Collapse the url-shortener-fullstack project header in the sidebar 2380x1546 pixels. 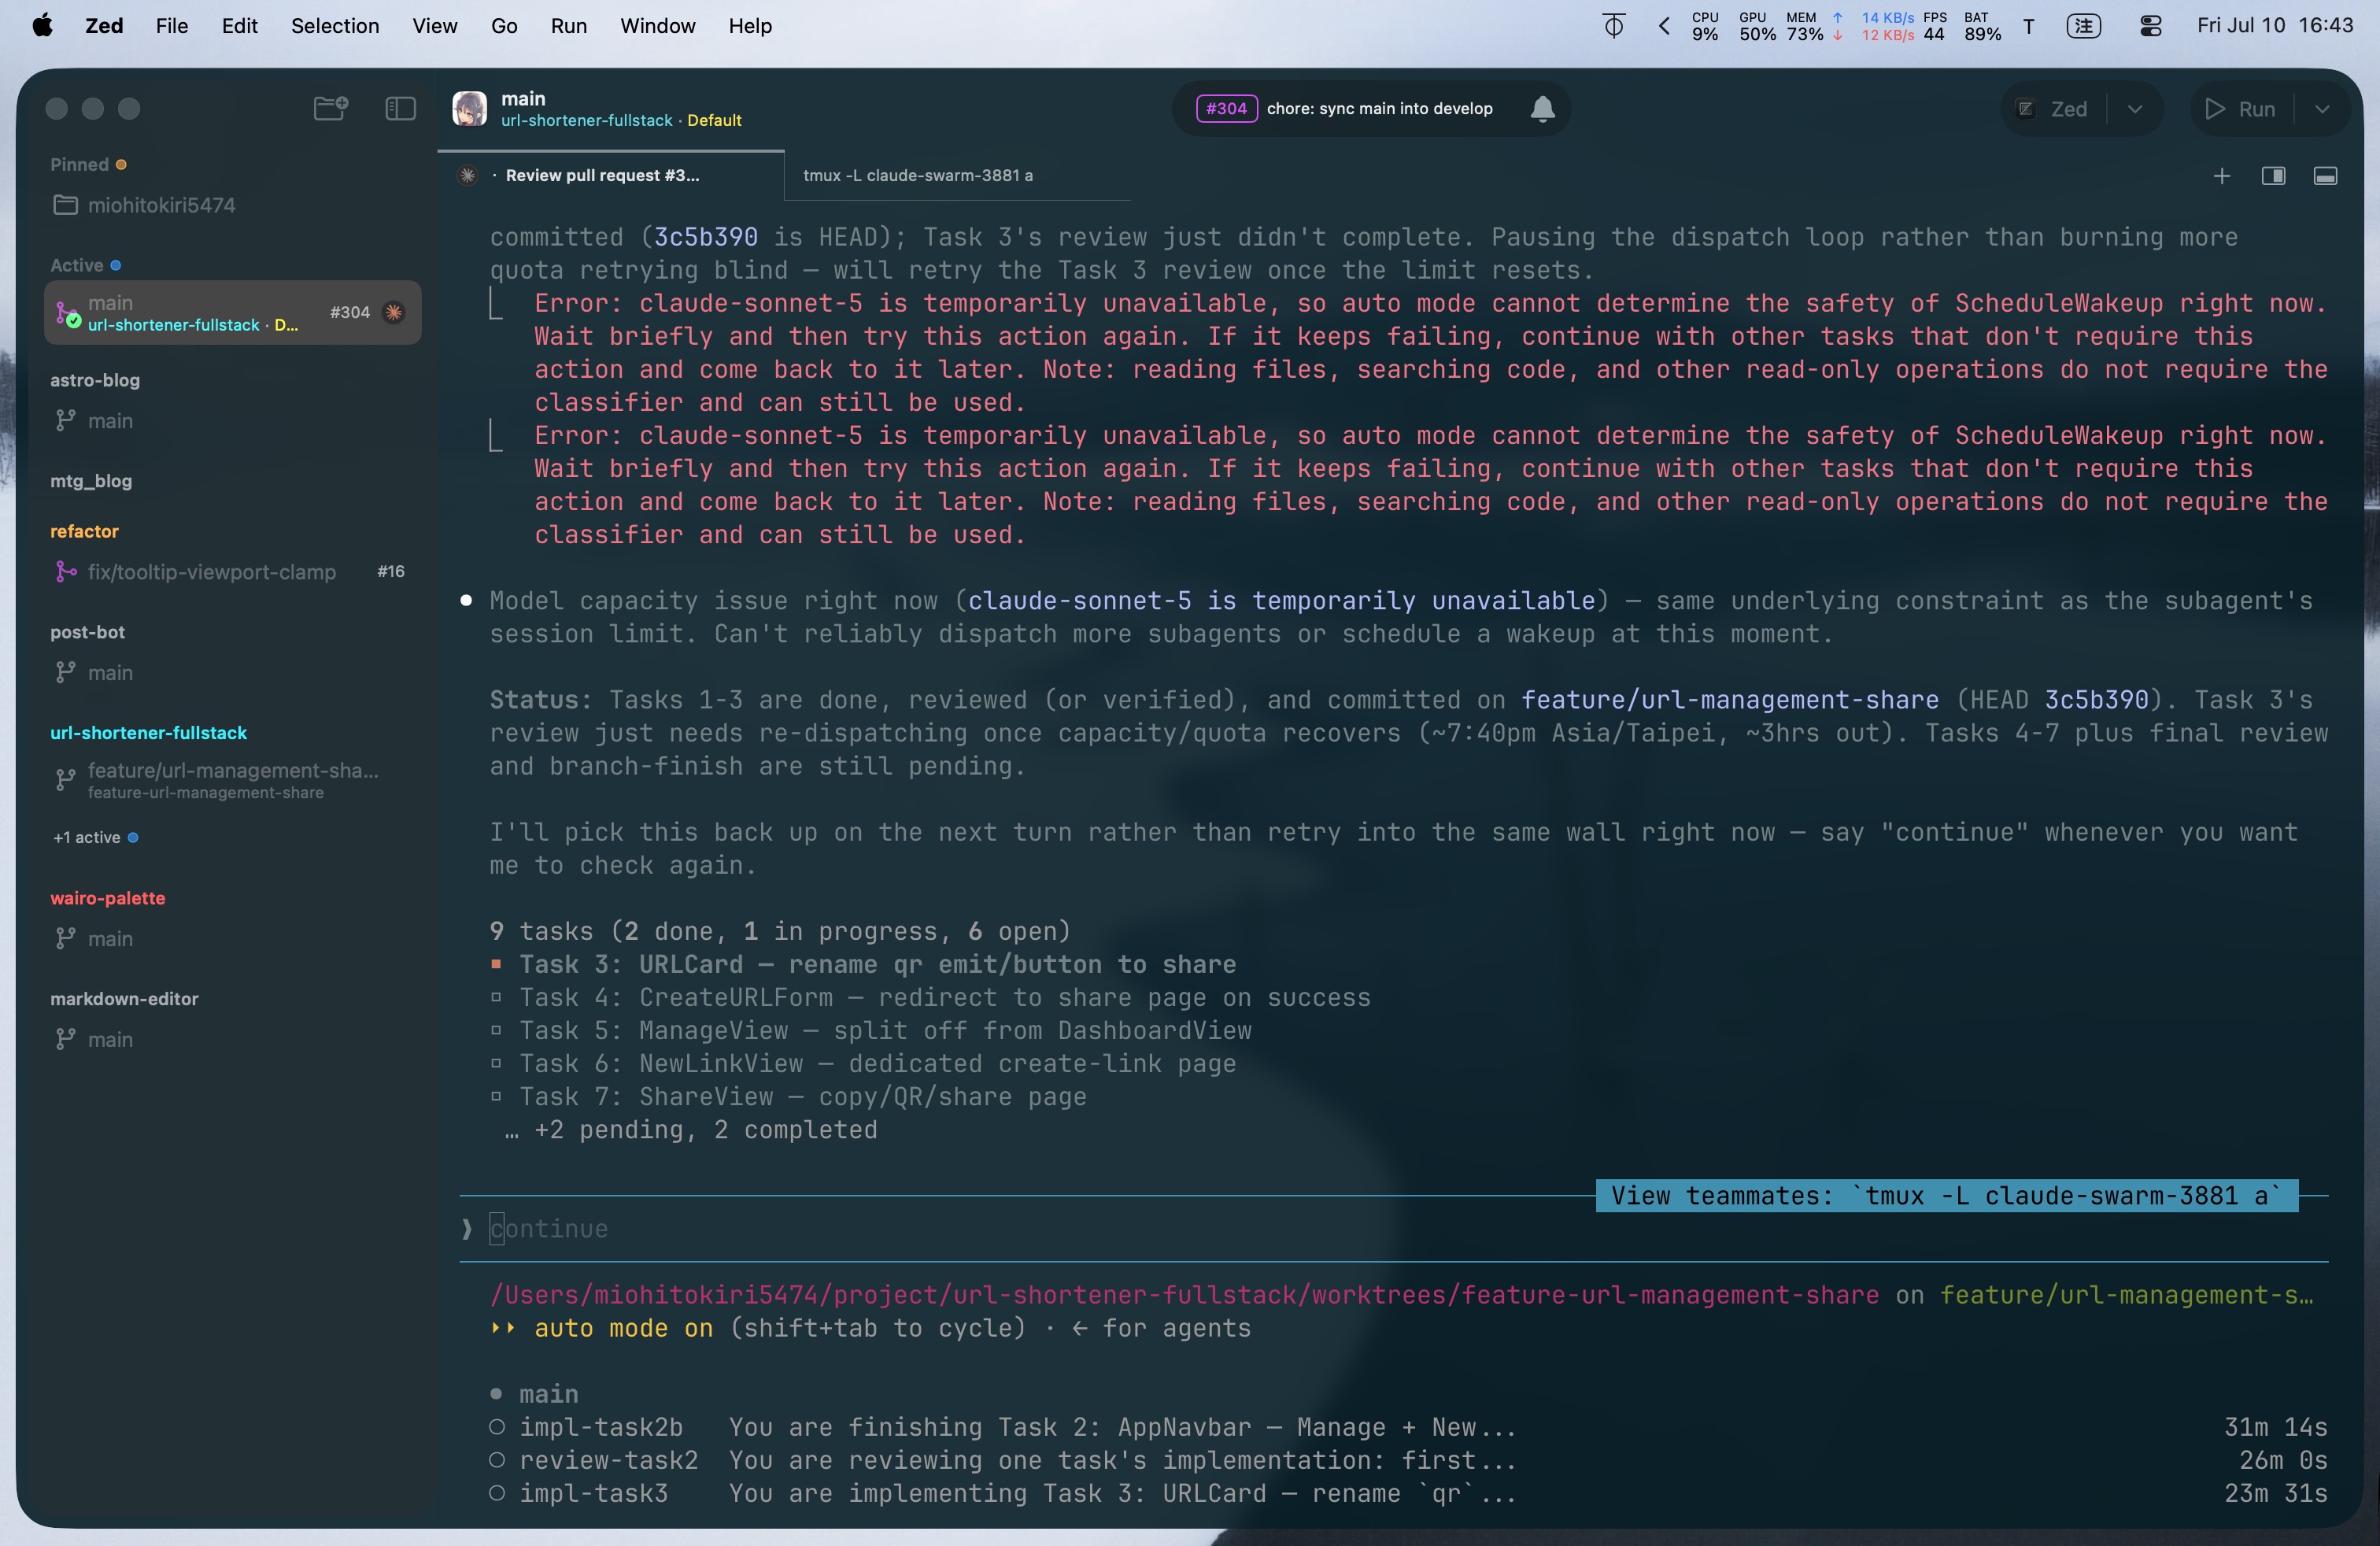148,733
